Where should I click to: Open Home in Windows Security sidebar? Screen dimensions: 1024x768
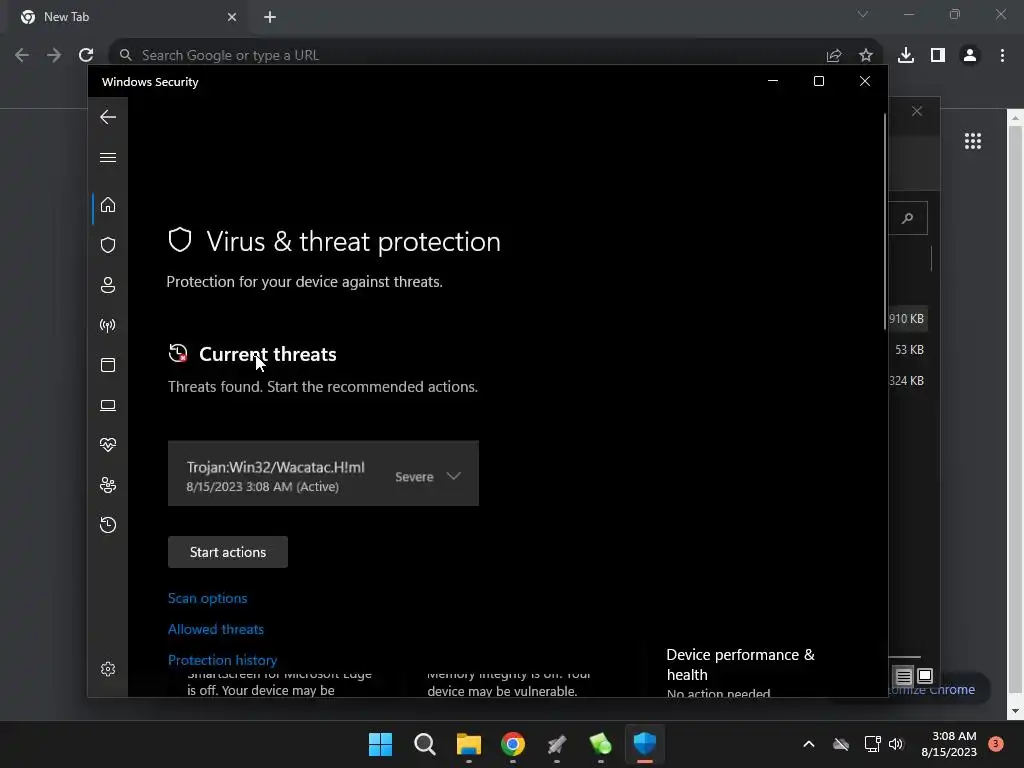click(x=108, y=205)
